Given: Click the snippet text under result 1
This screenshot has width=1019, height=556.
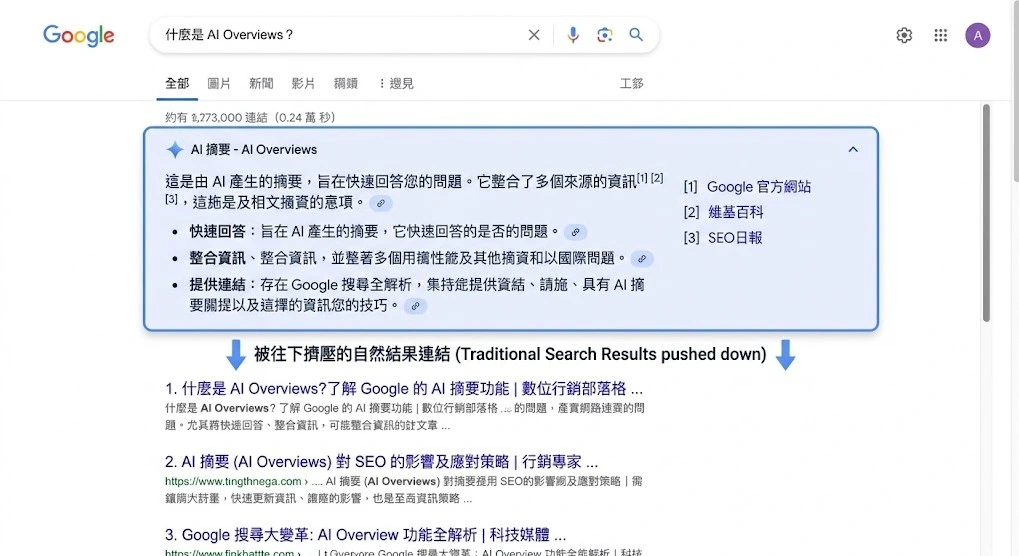Looking at the screenshot, I should tap(404, 416).
